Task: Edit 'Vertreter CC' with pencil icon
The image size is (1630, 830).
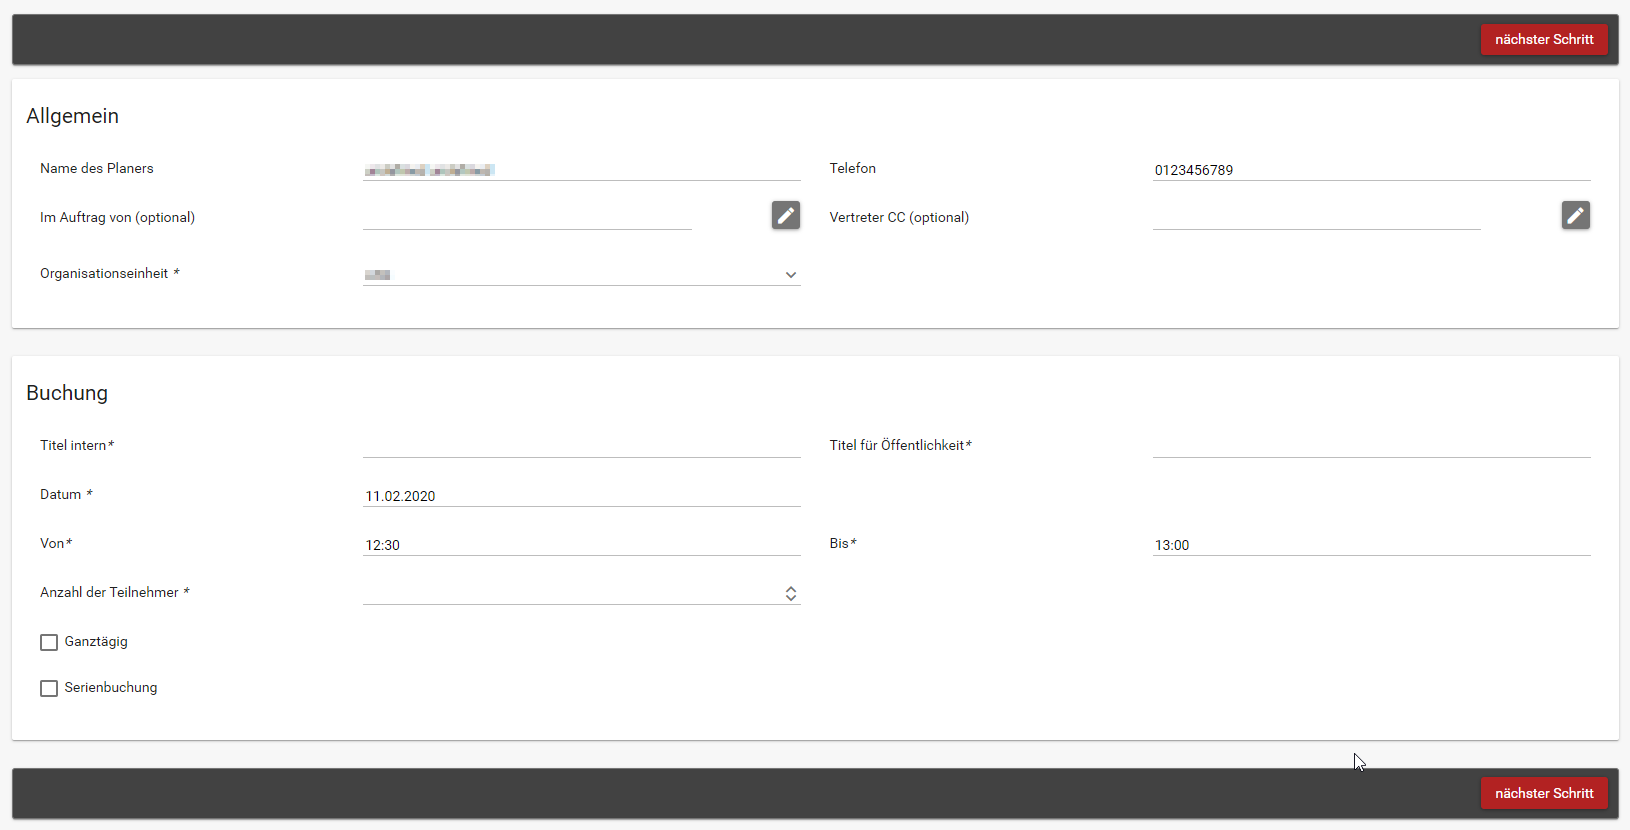Action: [x=1576, y=215]
